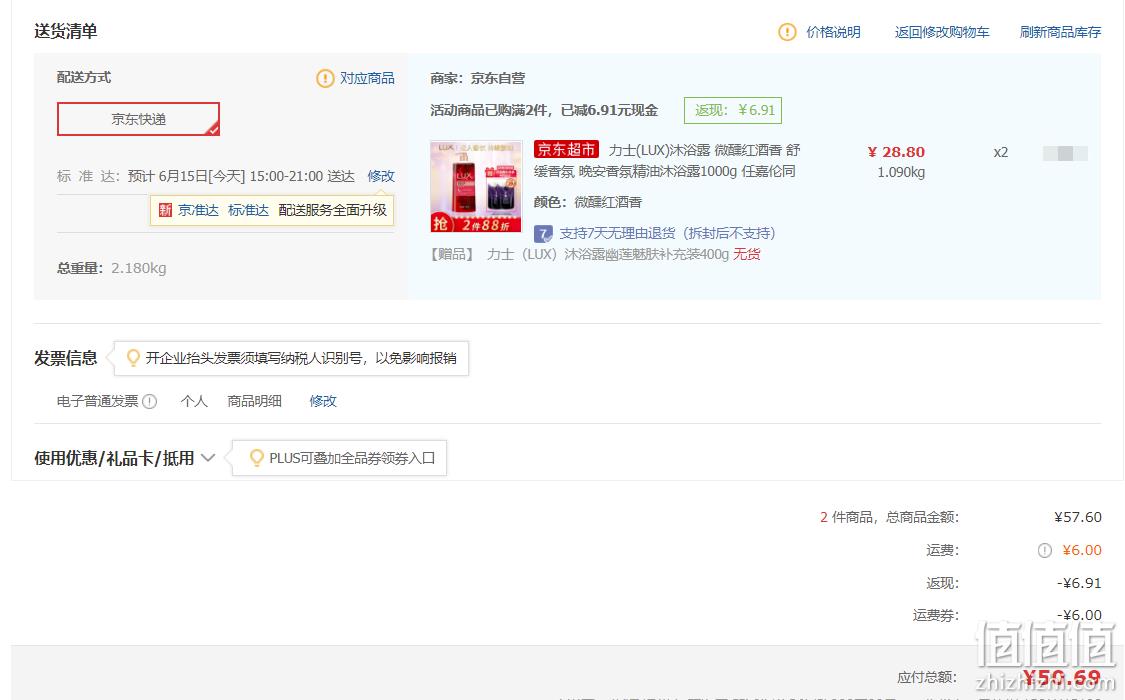Click the merchant name 京东自营

tap(498, 78)
